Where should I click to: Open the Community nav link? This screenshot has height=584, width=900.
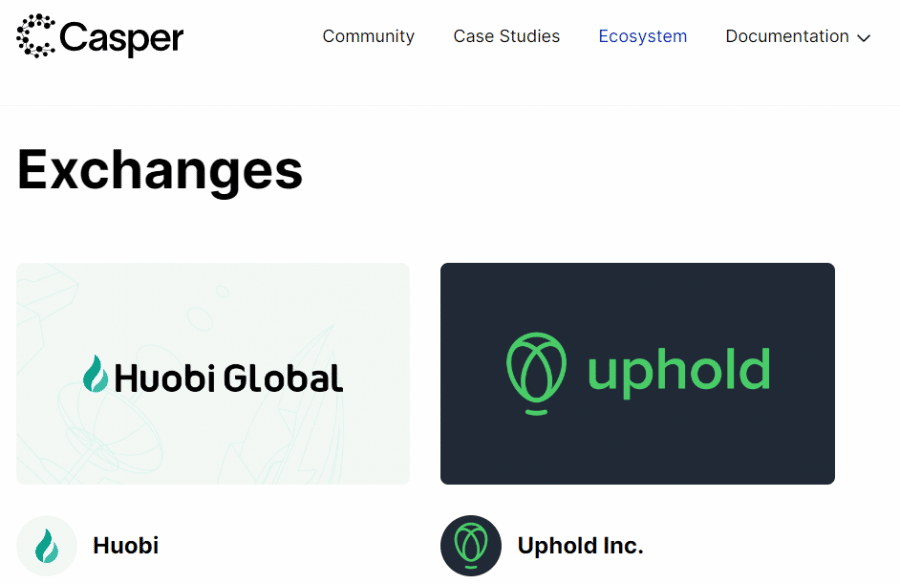point(368,36)
